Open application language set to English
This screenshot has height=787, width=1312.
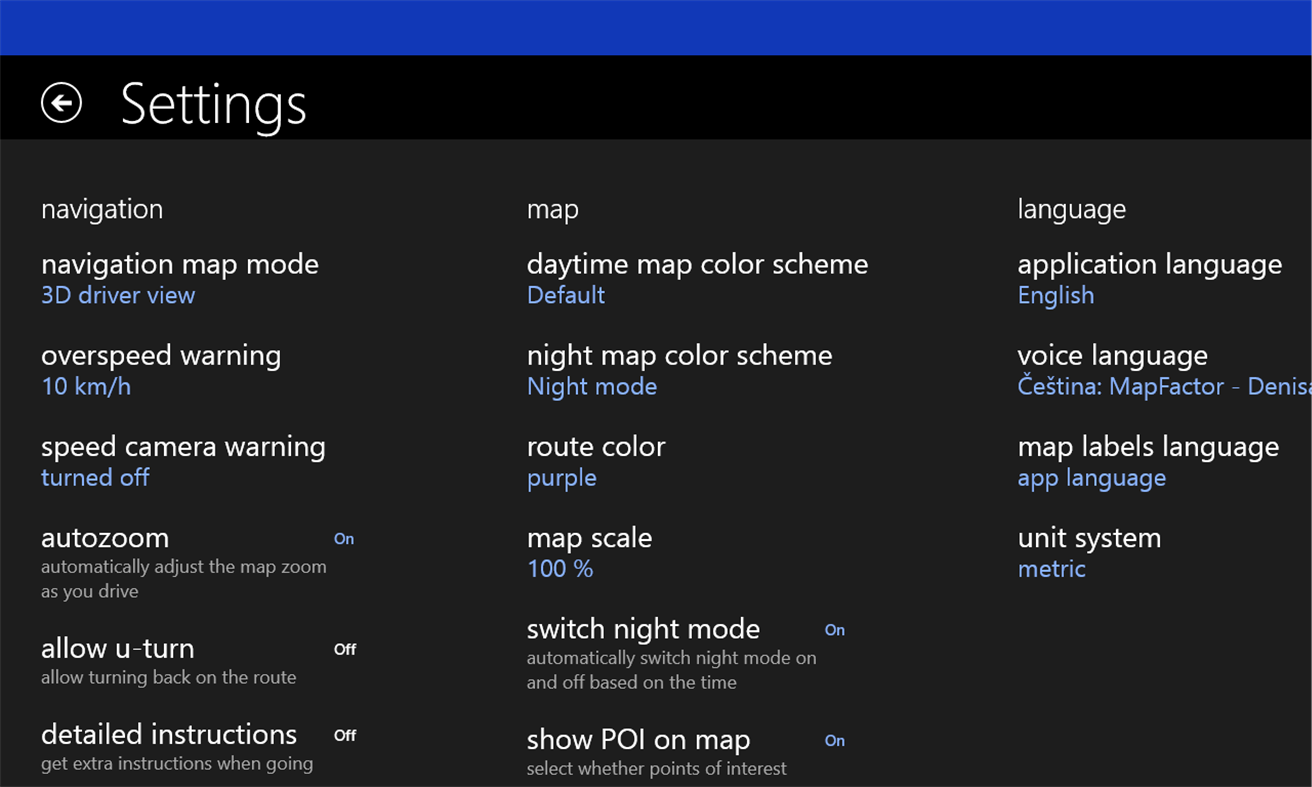click(x=1150, y=278)
